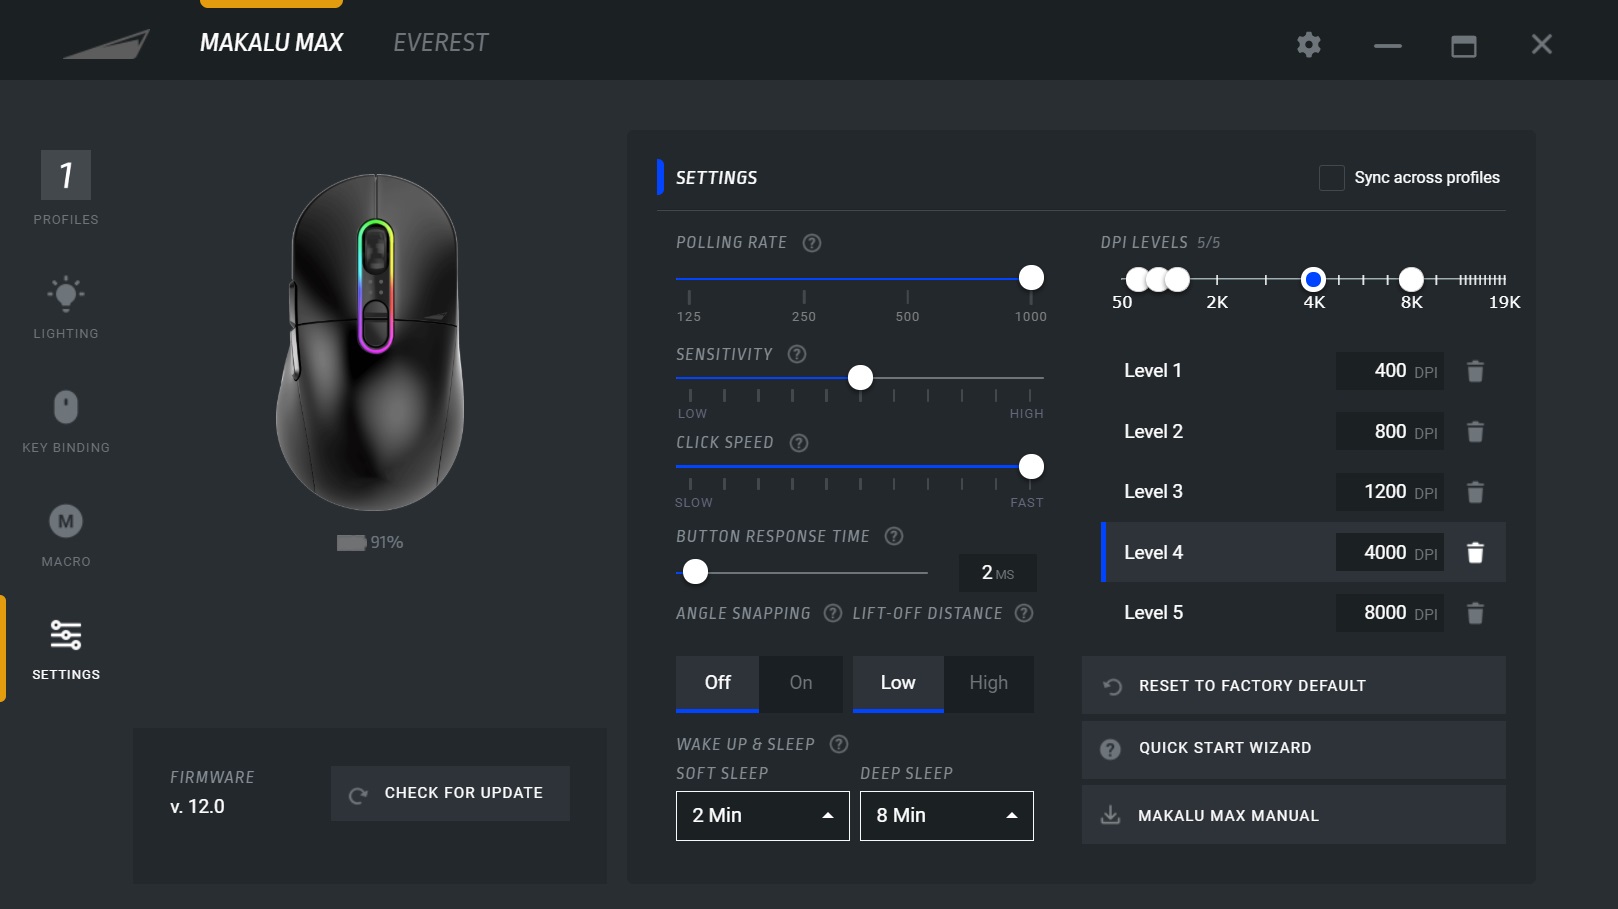
Task: Delete DPI Level 1 with trash icon
Action: tap(1475, 371)
